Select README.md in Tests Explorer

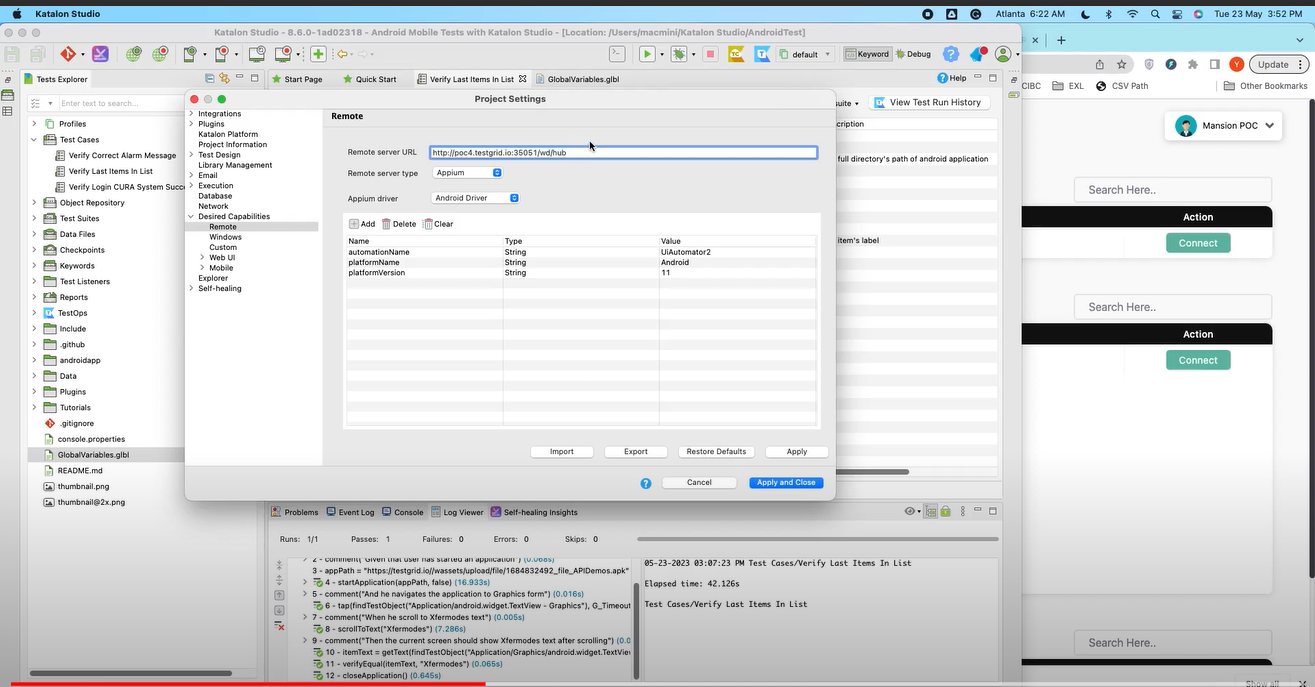tap(80, 471)
